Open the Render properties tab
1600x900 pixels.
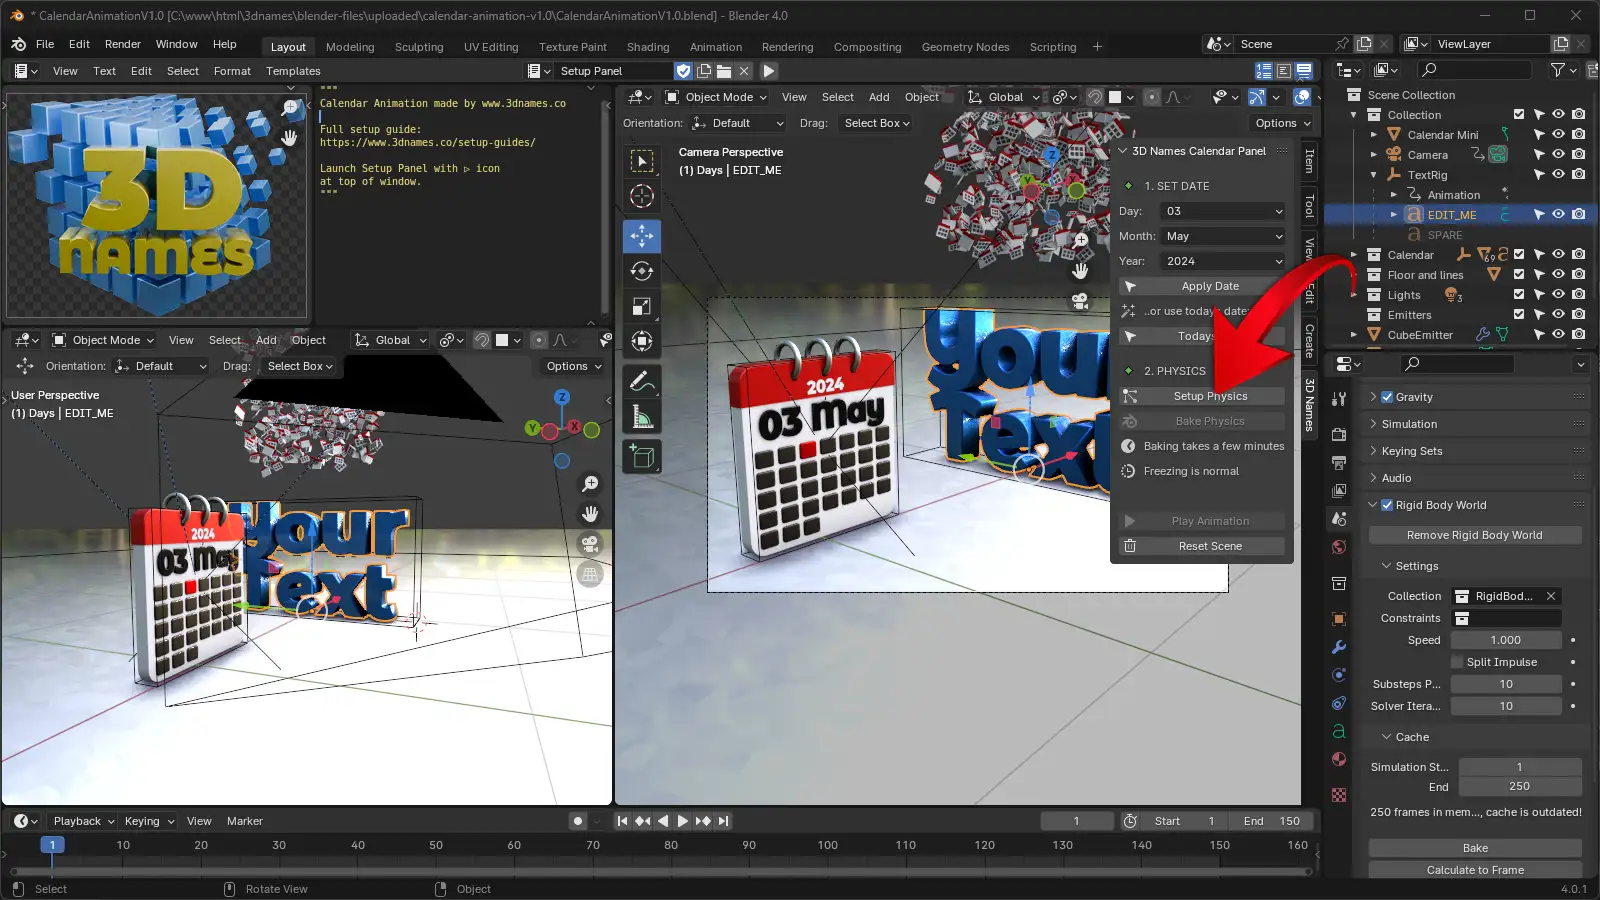(1339, 434)
